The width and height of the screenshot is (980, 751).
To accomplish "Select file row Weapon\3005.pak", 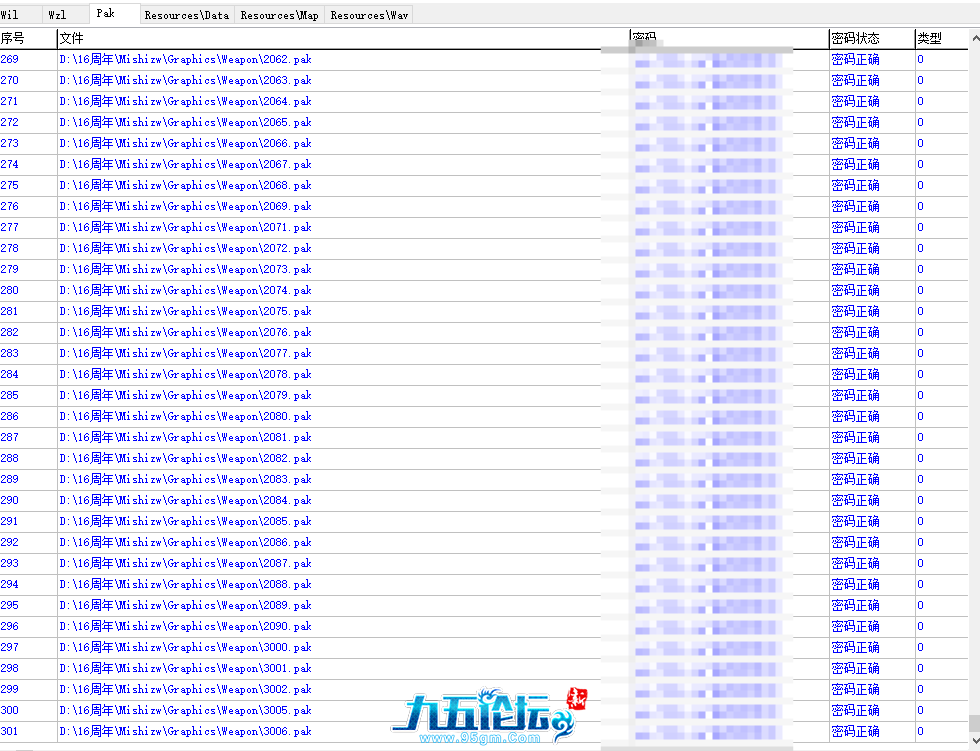I will [x=484, y=710].
